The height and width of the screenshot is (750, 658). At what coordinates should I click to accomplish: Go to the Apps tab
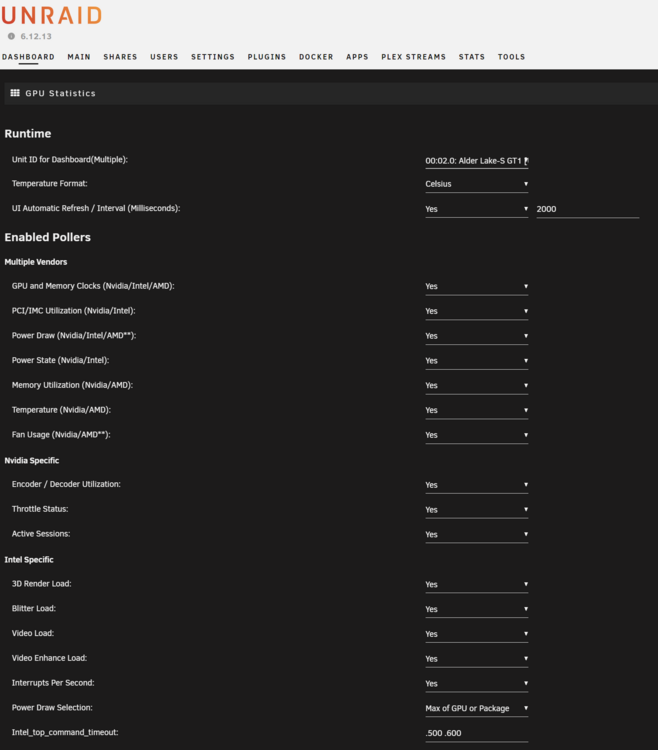pyautogui.click(x=357, y=57)
